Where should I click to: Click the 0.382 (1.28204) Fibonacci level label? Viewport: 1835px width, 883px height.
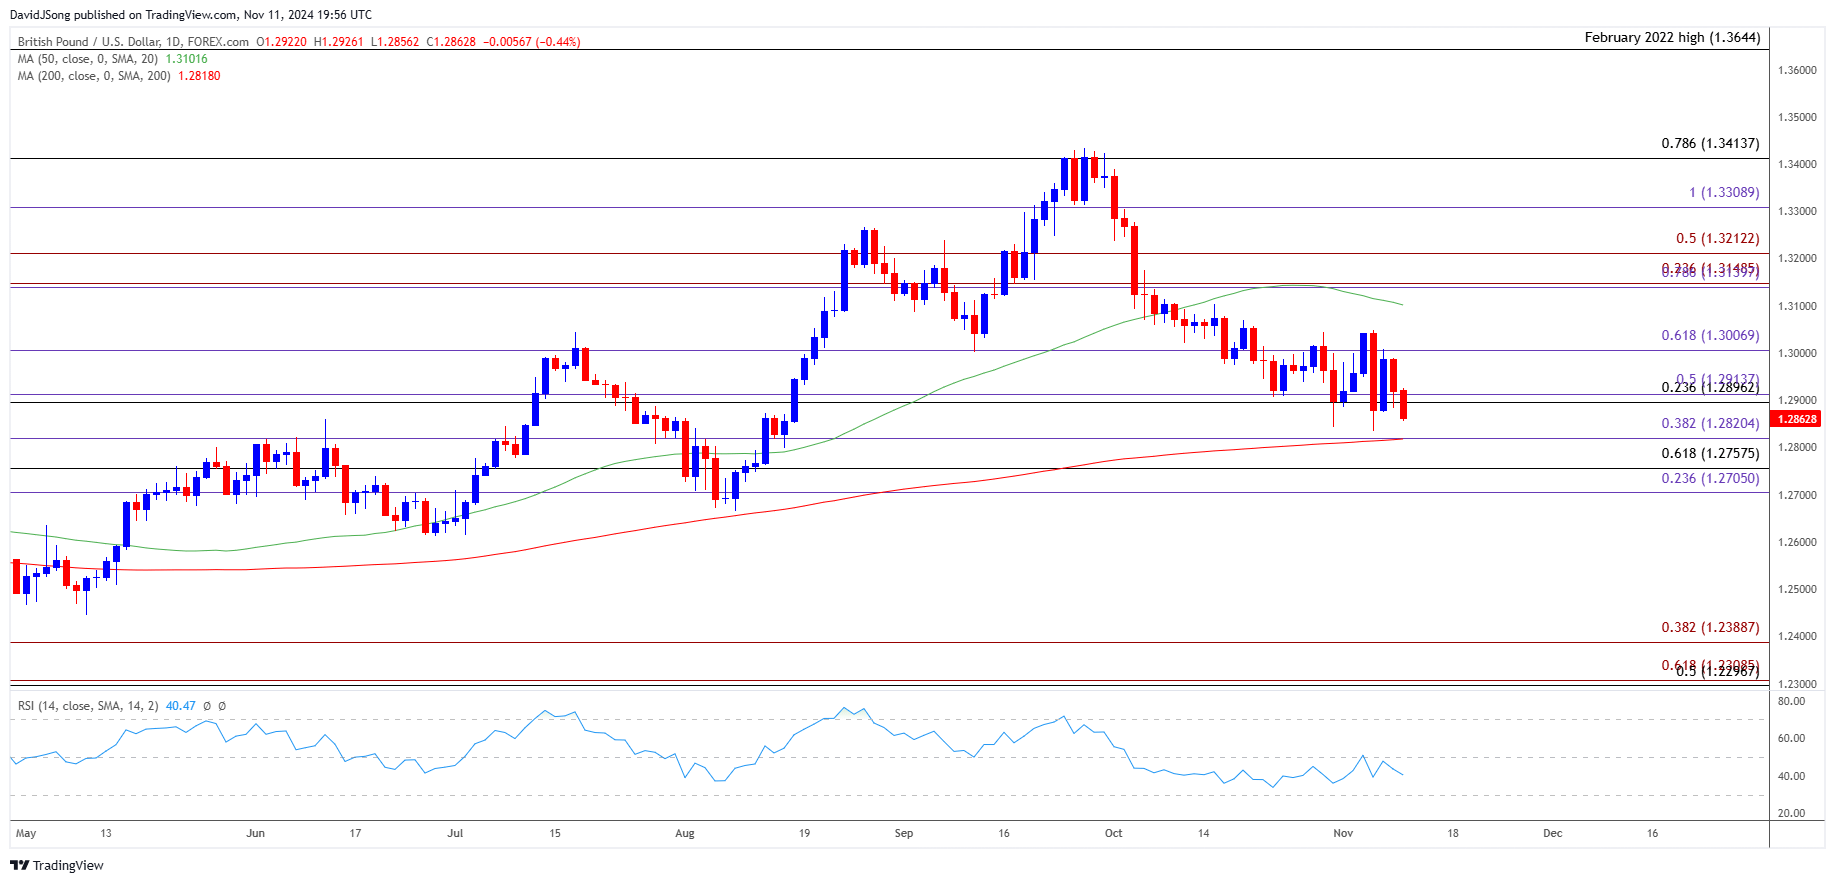[x=1709, y=423]
